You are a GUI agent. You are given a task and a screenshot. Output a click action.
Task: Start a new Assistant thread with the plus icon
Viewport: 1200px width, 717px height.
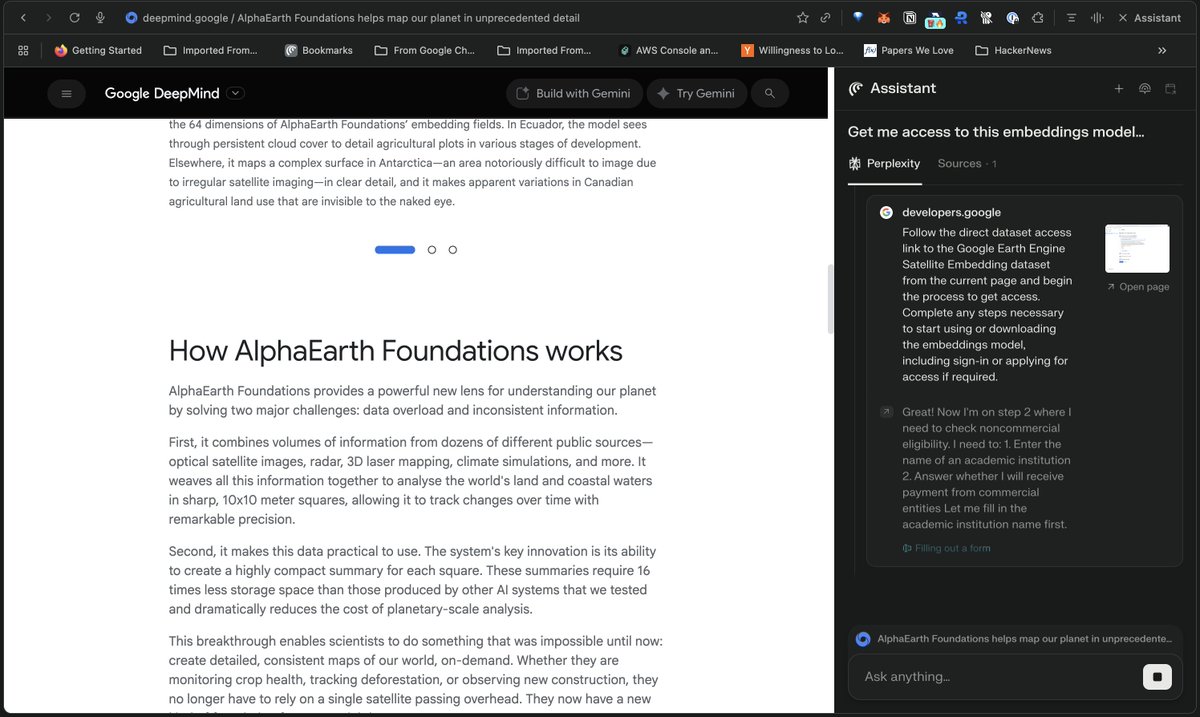pyautogui.click(x=1119, y=88)
